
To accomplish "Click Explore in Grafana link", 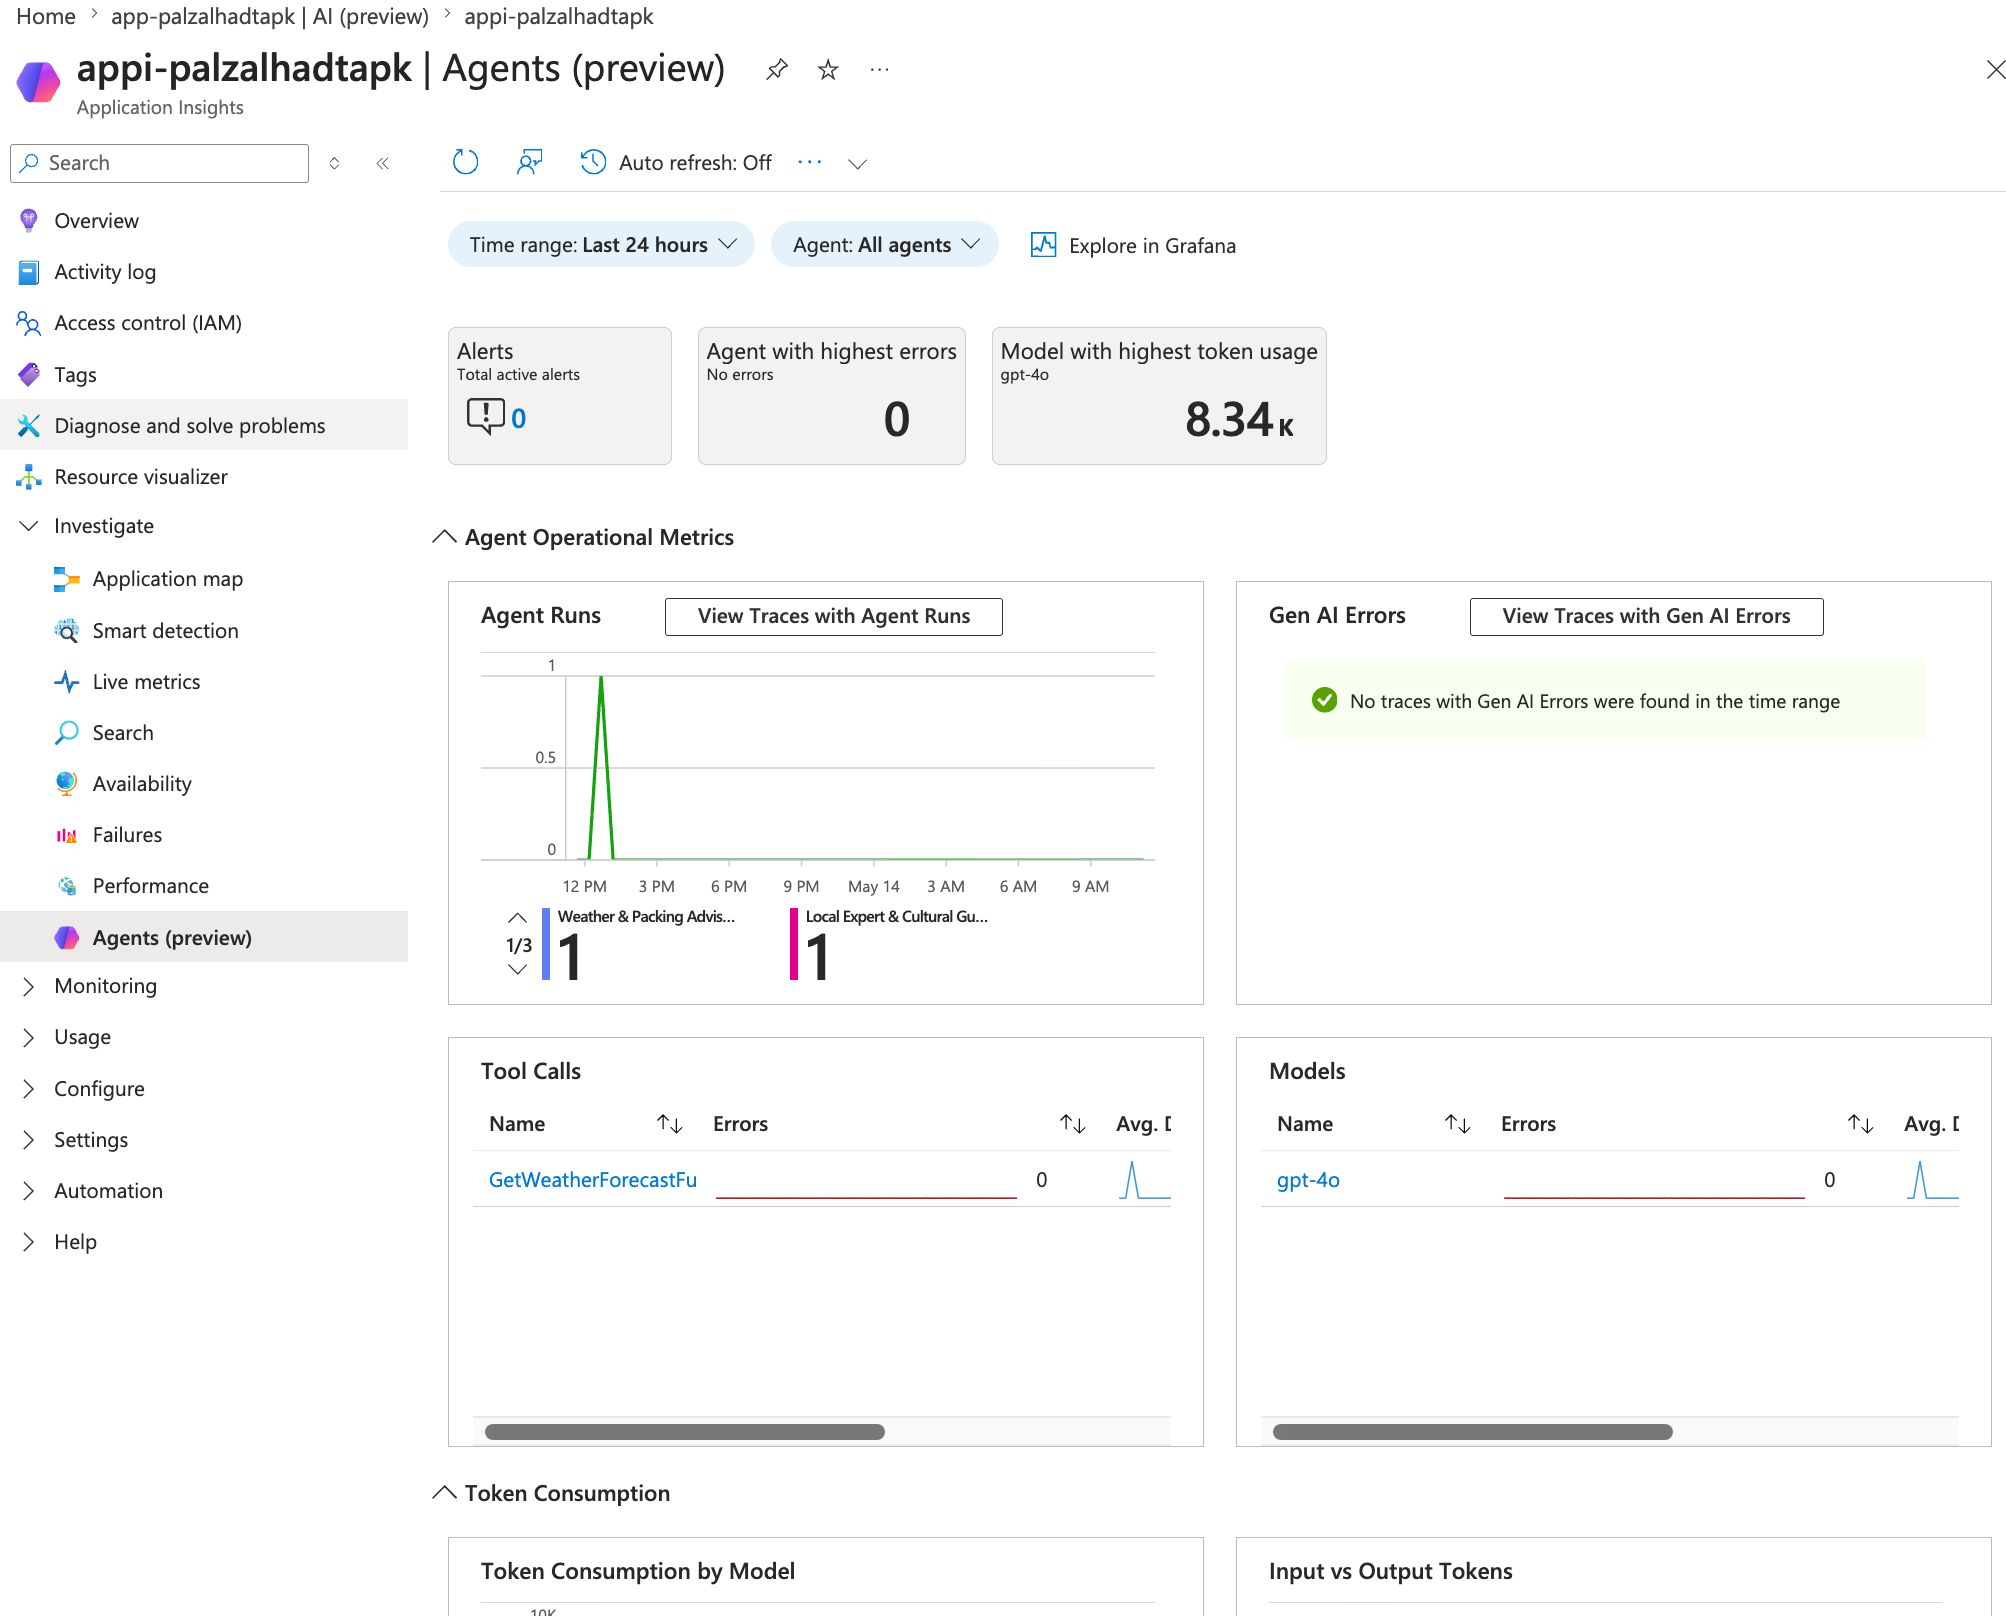I will coord(1152,246).
